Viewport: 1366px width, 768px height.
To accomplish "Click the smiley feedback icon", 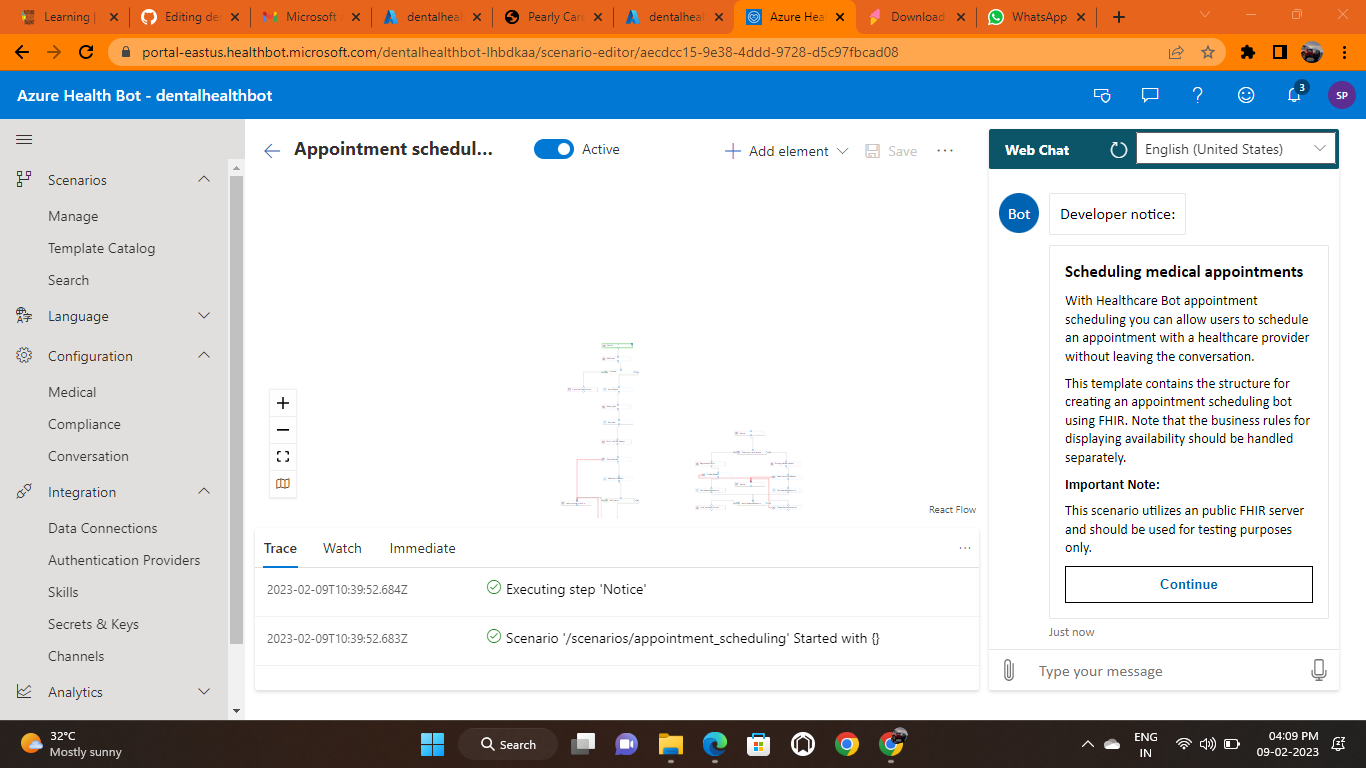I will pyautogui.click(x=1246, y=95).
